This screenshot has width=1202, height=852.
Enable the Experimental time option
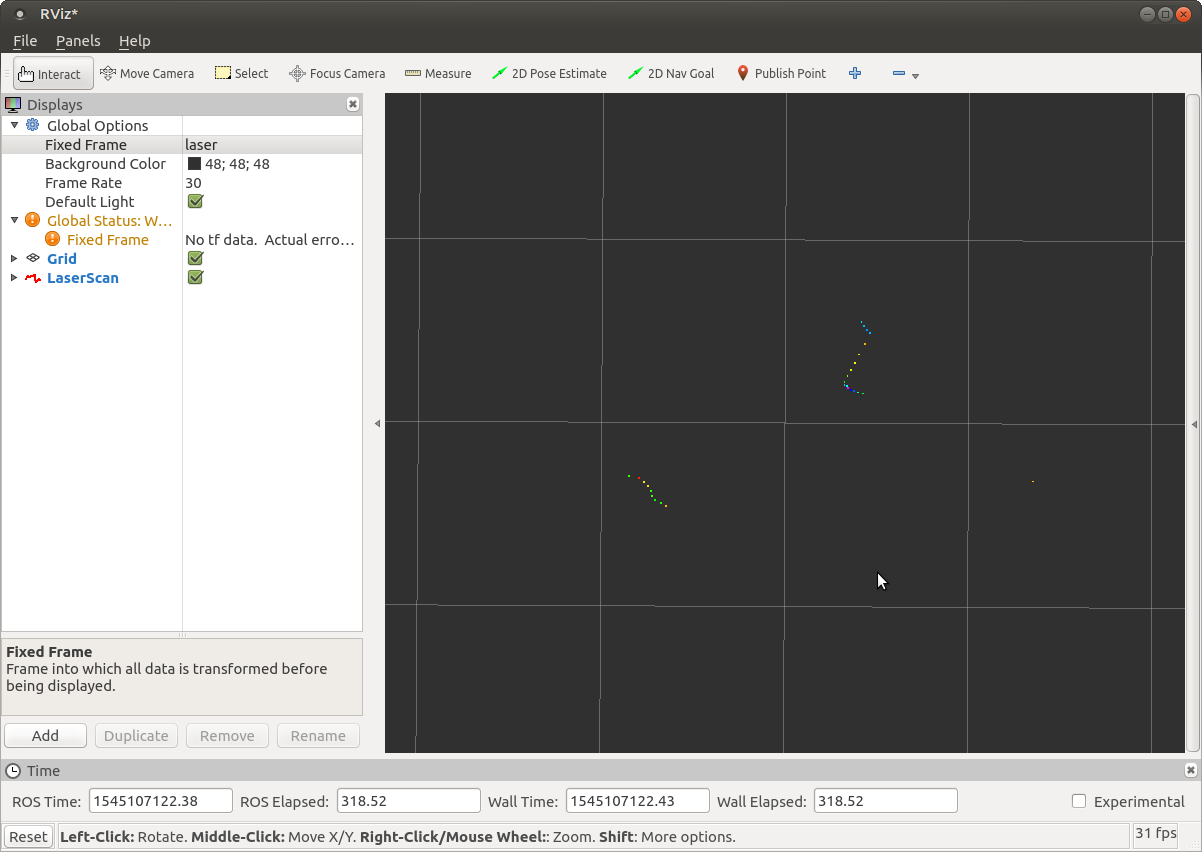coord(1078,800)
